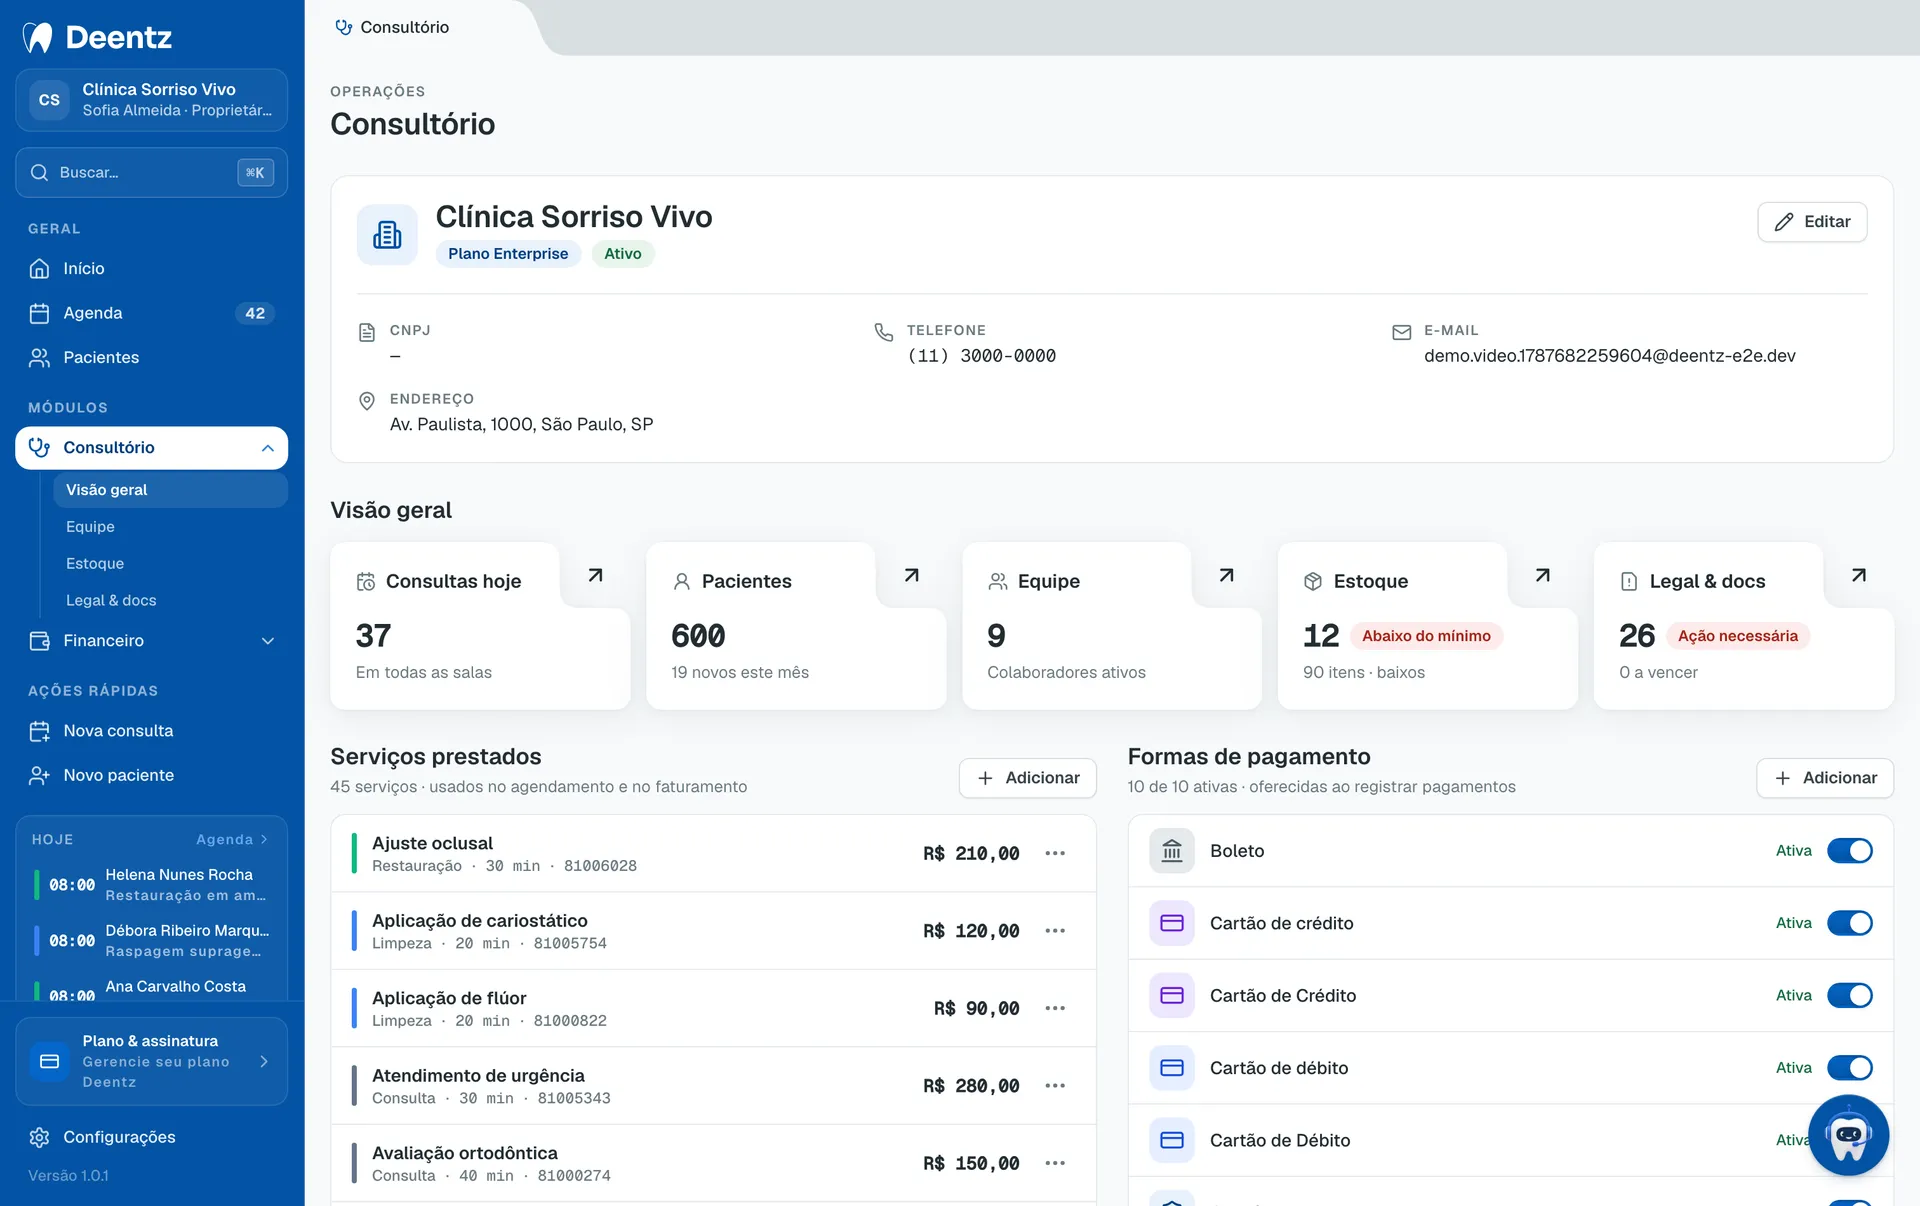Add a new forma de pagamento
Screen dimensions: 1920x1206
tap(1825, 778)
